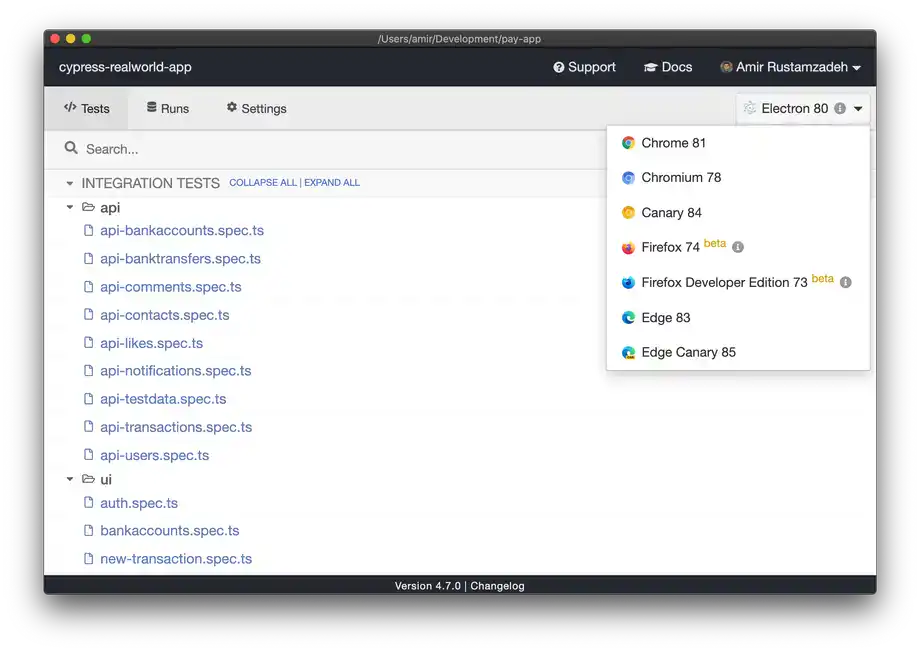
Task: Open the Amir Rustamzadeh user menu caret
Action: point(857,68)
